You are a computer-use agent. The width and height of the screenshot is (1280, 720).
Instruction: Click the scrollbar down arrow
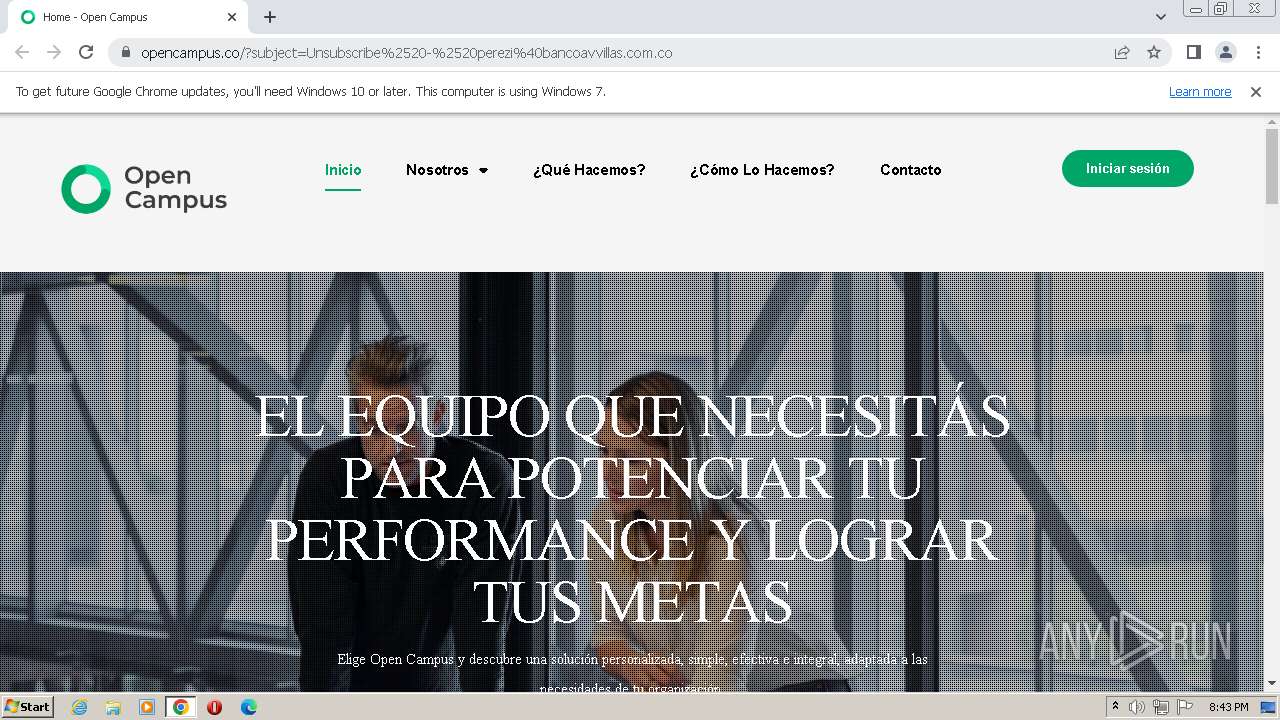(1272, 683)
